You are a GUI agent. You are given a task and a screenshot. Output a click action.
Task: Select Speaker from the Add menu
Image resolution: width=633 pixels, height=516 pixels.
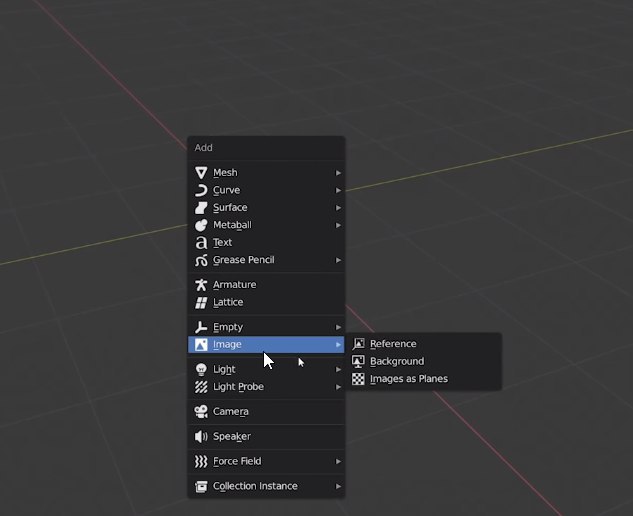266,436
